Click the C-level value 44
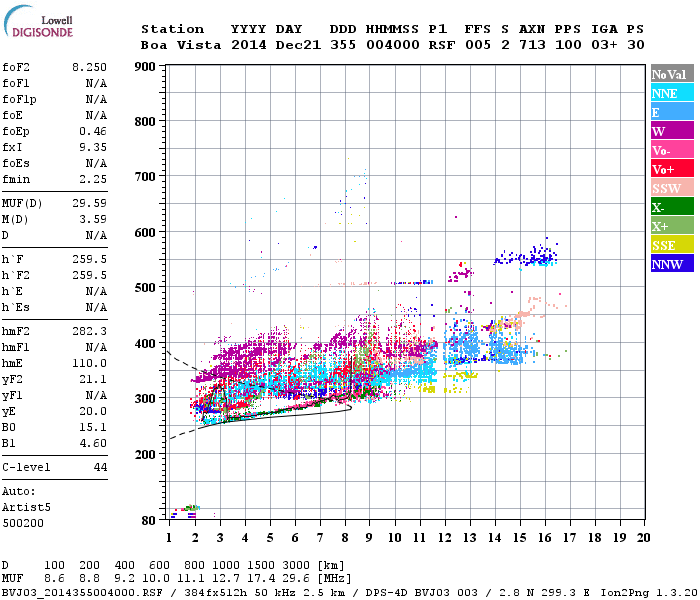This screenshot has height=600, width=700. click(100, 467)
